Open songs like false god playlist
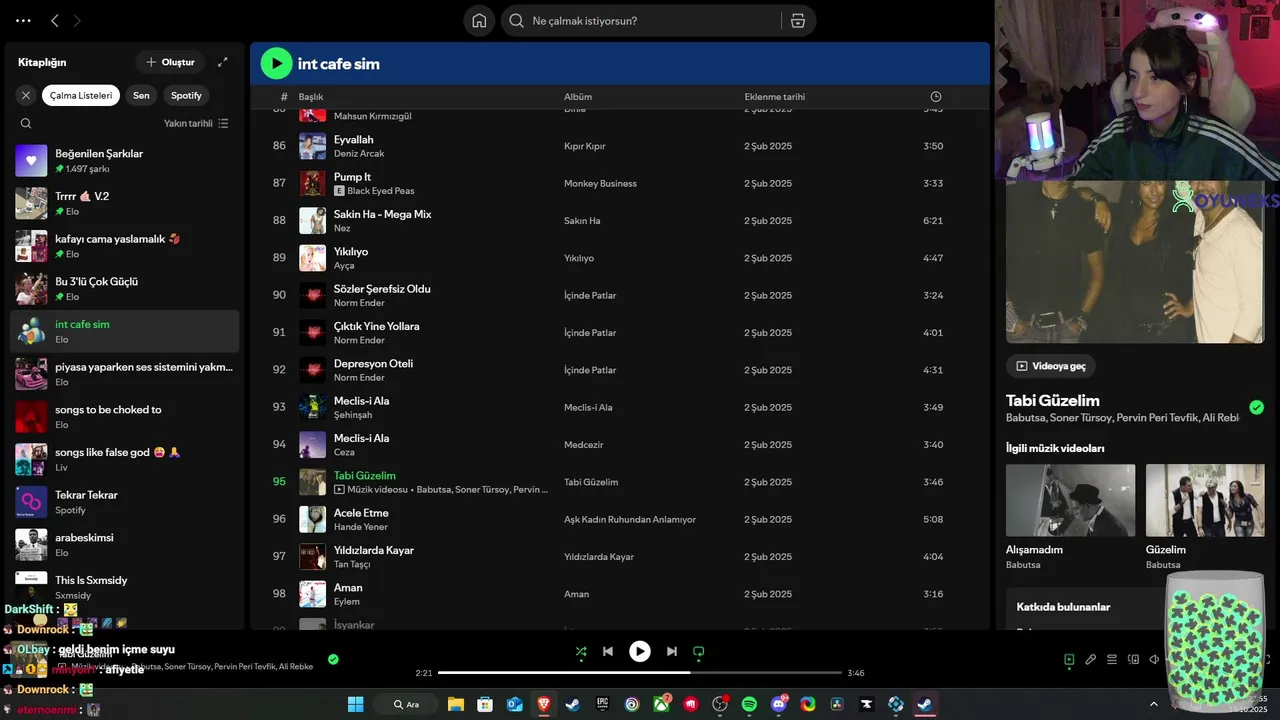The width and height of the screenshot is (1280, 720). [x=125, y=459]
